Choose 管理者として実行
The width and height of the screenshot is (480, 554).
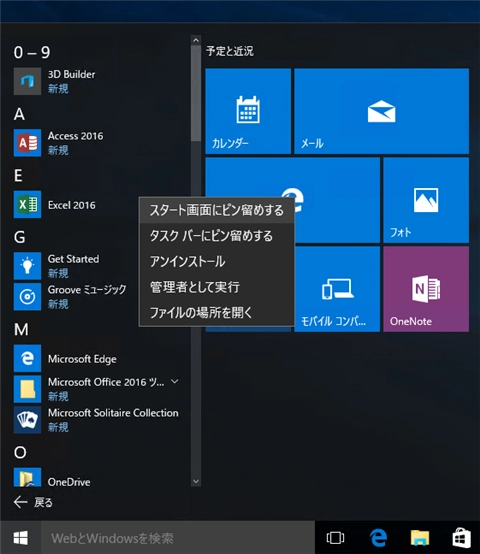[217, 287]
